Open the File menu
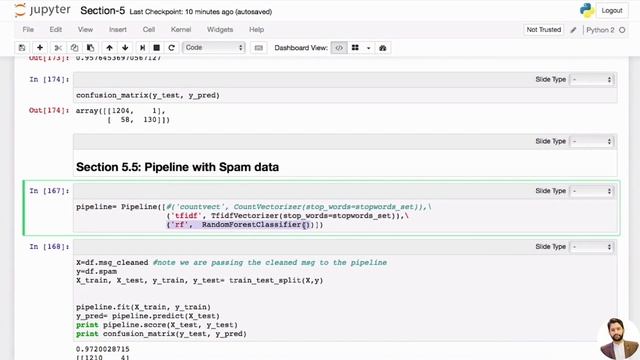 (x=28, y=29)
